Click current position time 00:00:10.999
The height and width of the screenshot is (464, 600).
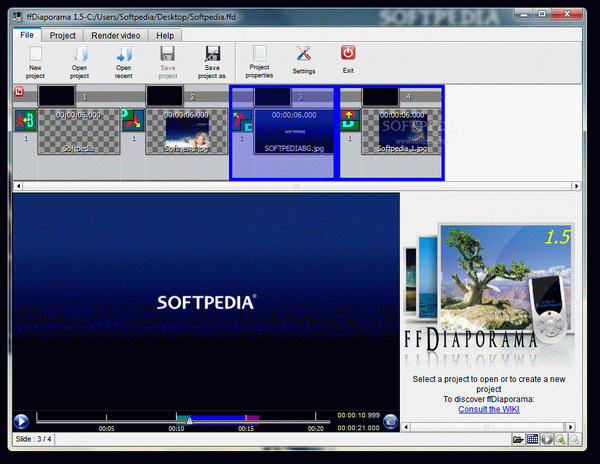point(358,415)
